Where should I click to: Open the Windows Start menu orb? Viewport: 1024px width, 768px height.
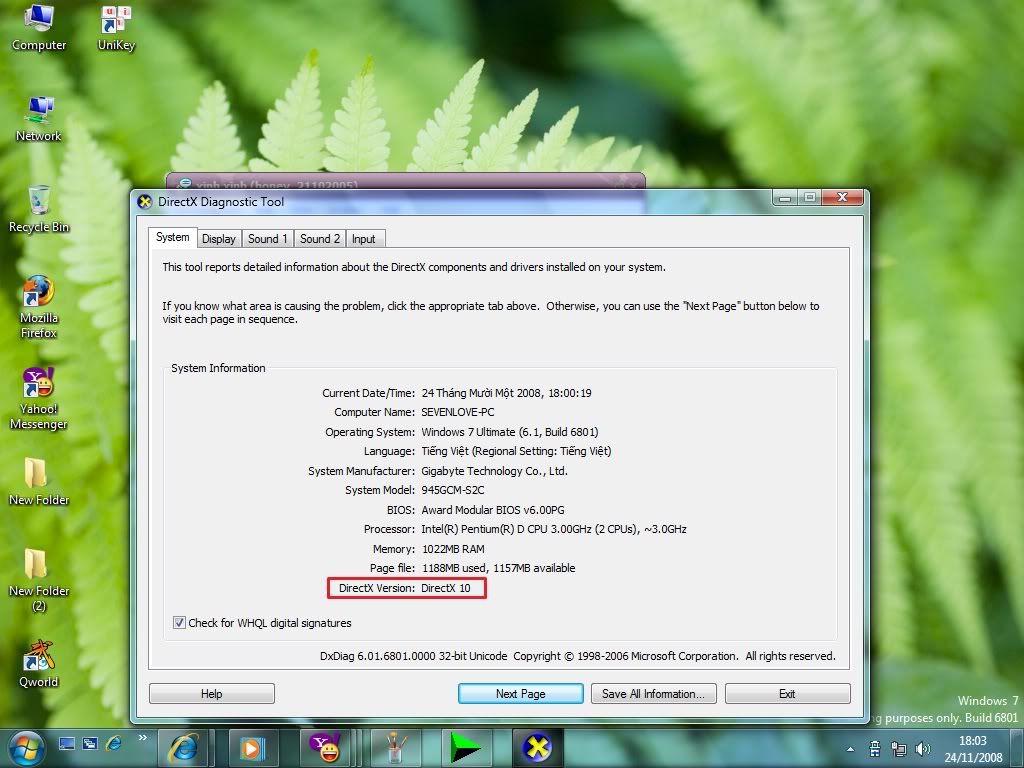pos(26,748)
